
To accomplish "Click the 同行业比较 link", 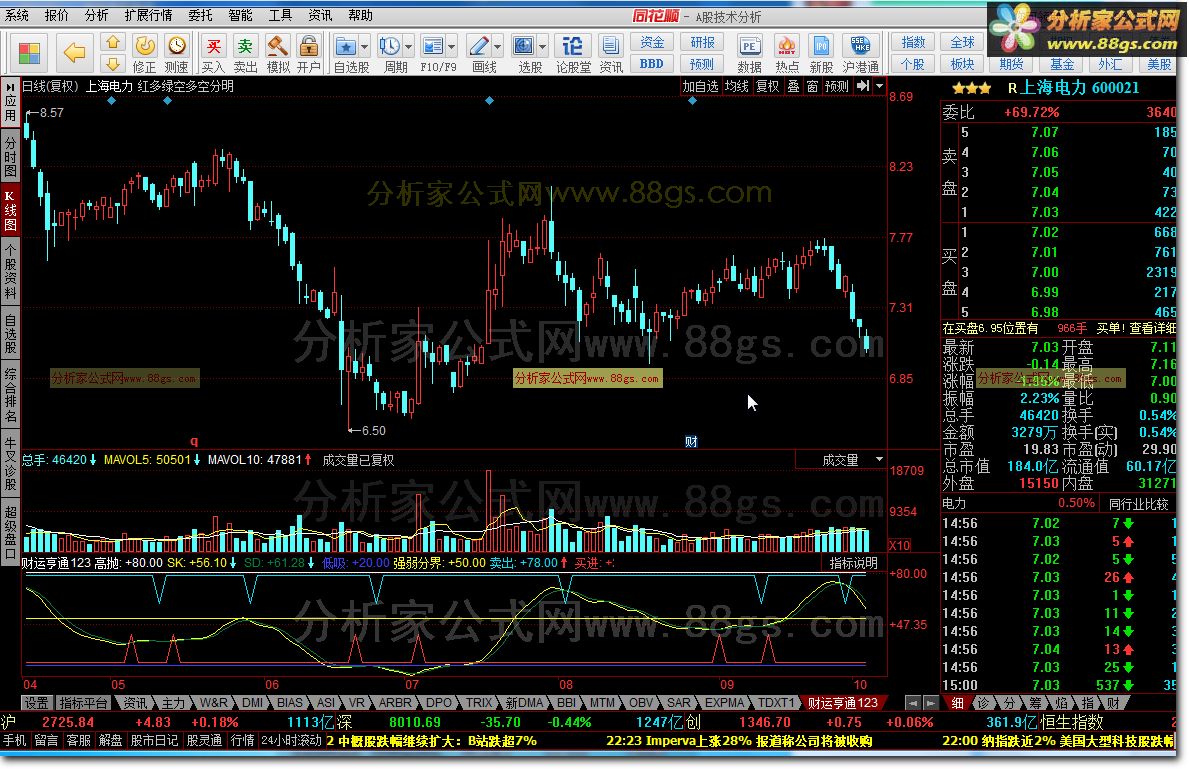I will point(1139,504).
